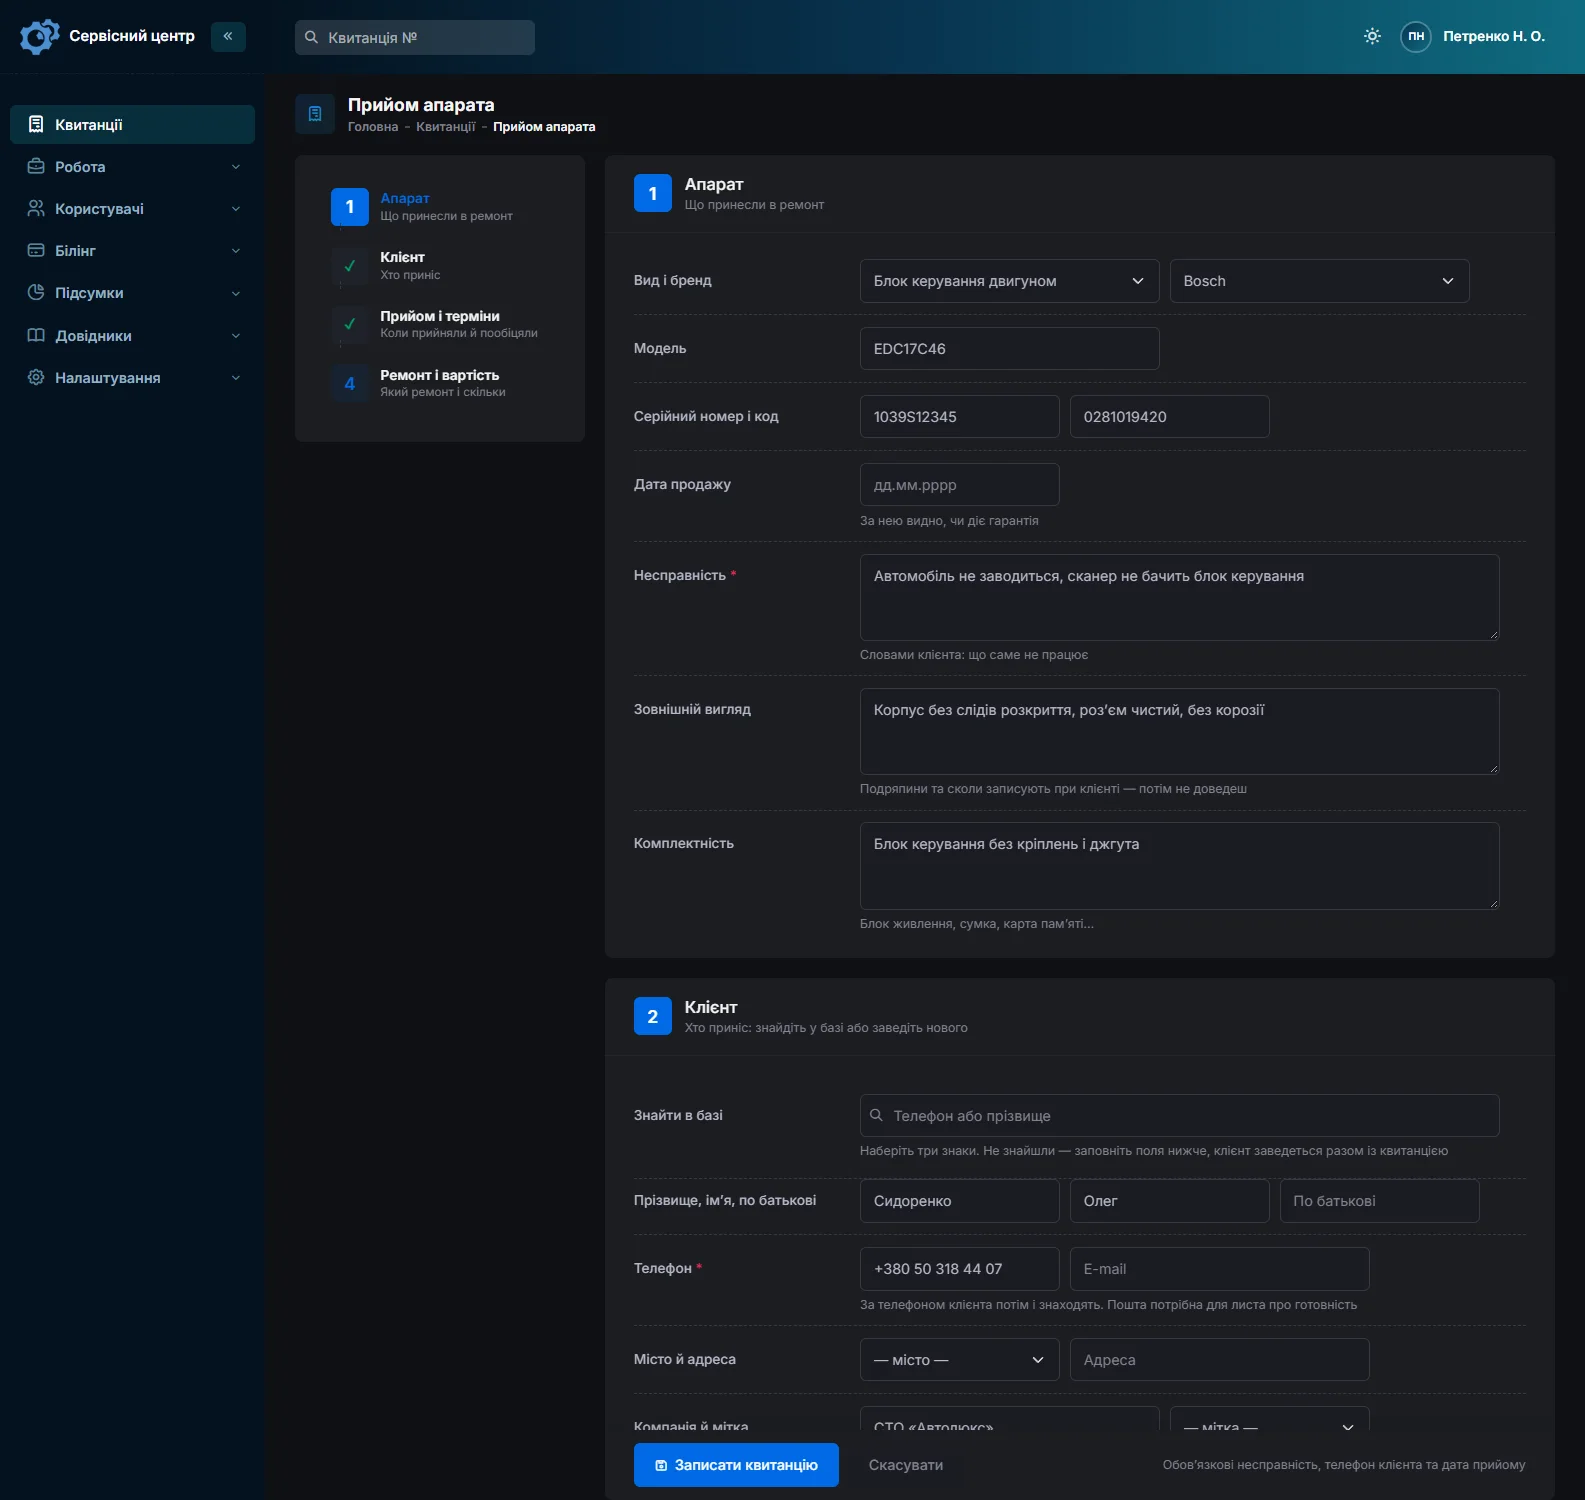Click the Налаштування gear icon
The height and width of the screenshot is (1500, 1585).
coord(36,377)
